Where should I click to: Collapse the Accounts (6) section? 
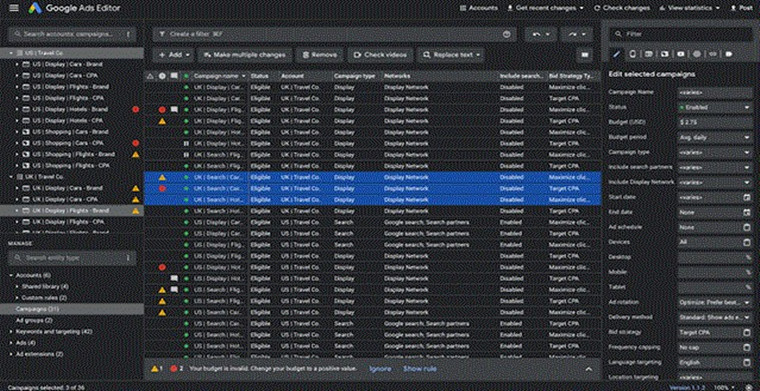pos(11,275)
